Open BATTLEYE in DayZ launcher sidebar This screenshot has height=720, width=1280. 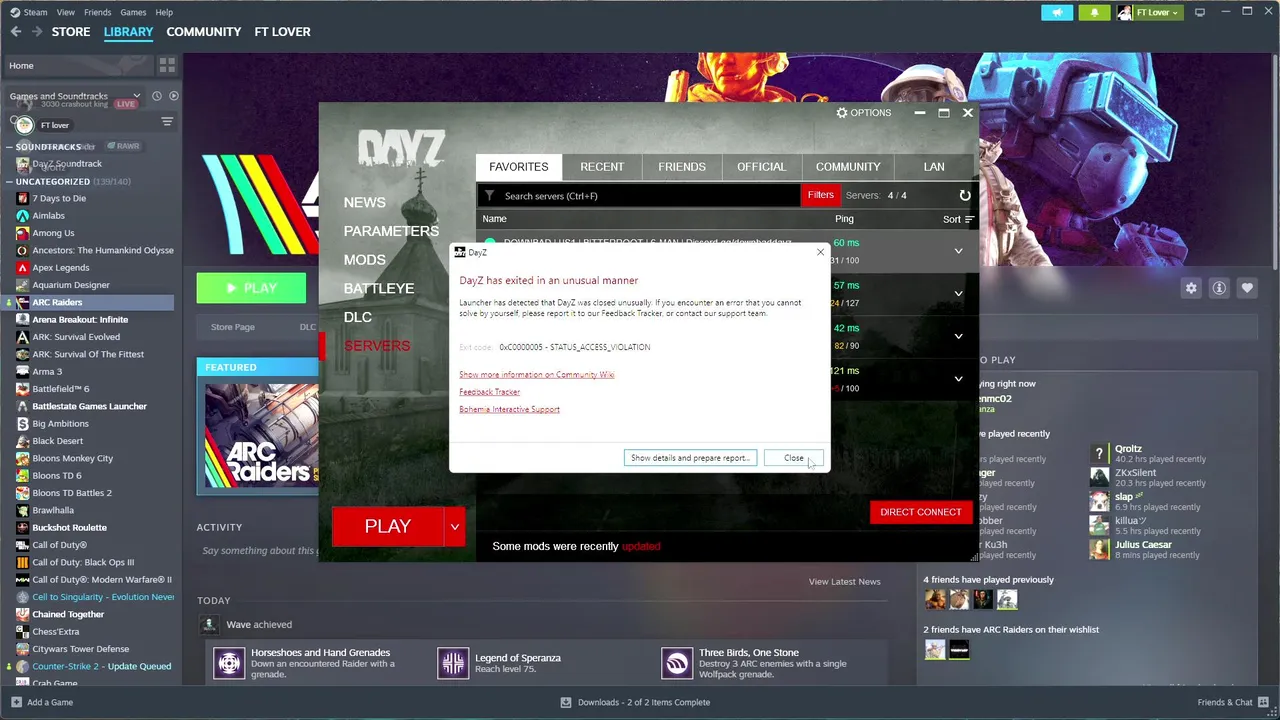pyautogui.click(x=378, y=288)
